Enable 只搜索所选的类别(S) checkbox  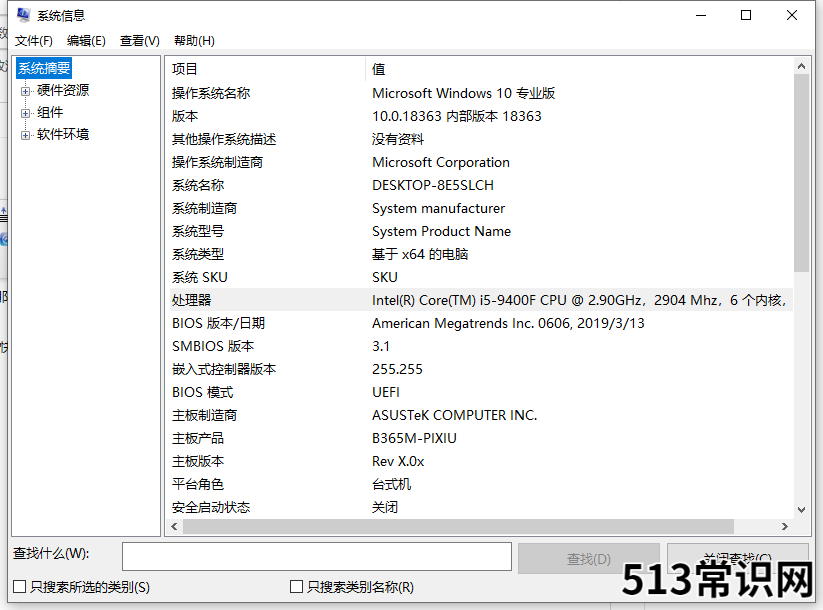tap(19, 586)
